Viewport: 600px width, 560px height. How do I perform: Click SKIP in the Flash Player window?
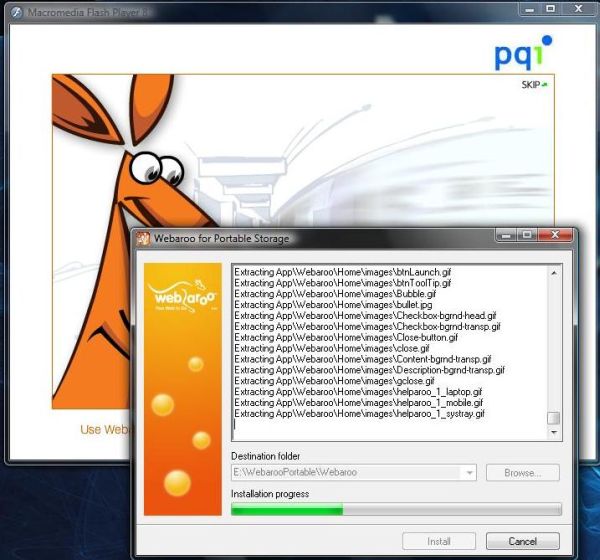tap(534, 85)
